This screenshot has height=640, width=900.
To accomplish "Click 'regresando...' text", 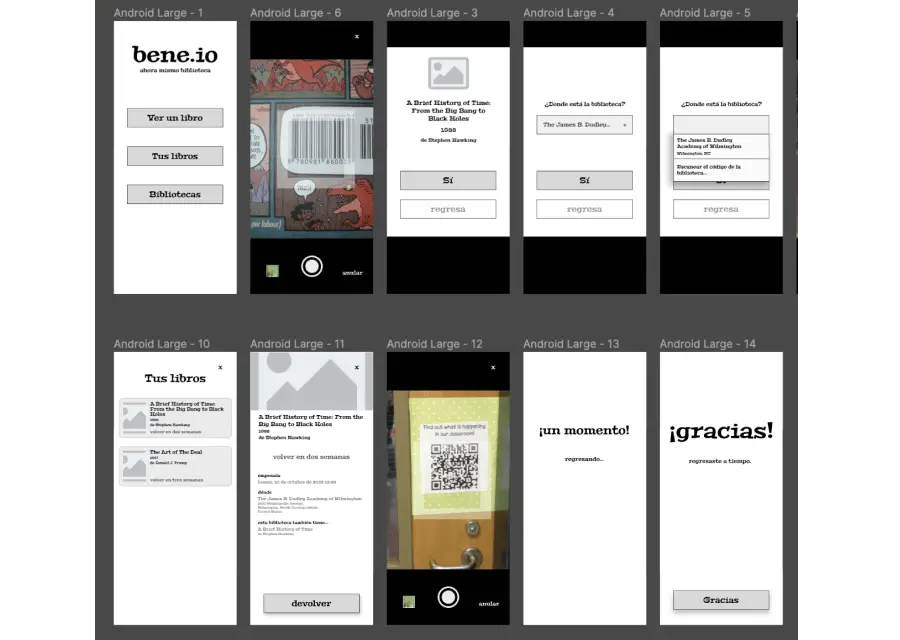I will coord(584,459).
